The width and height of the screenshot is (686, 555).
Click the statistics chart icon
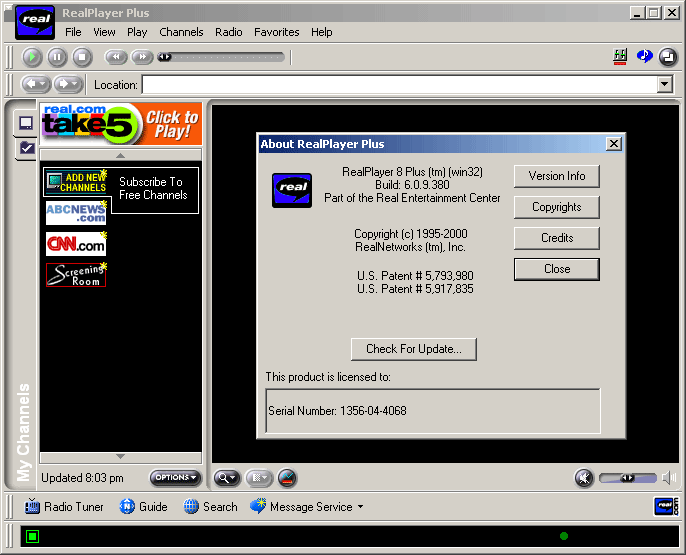coord(287,478)
